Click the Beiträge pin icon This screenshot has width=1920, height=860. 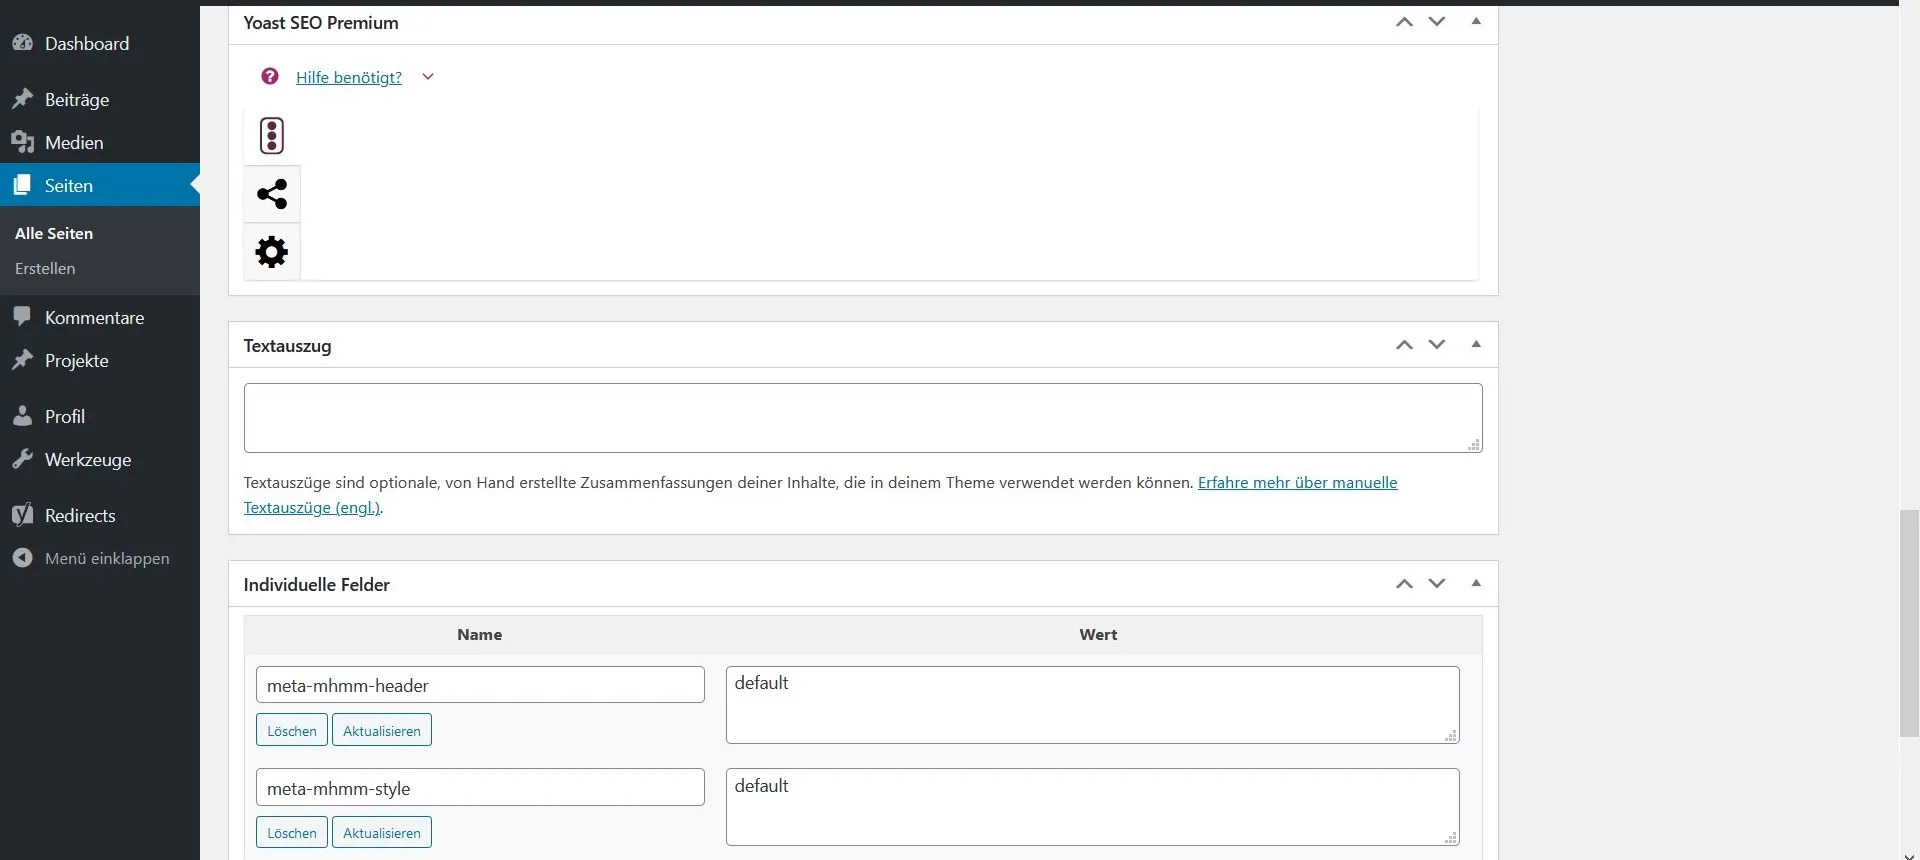[22, 99]
